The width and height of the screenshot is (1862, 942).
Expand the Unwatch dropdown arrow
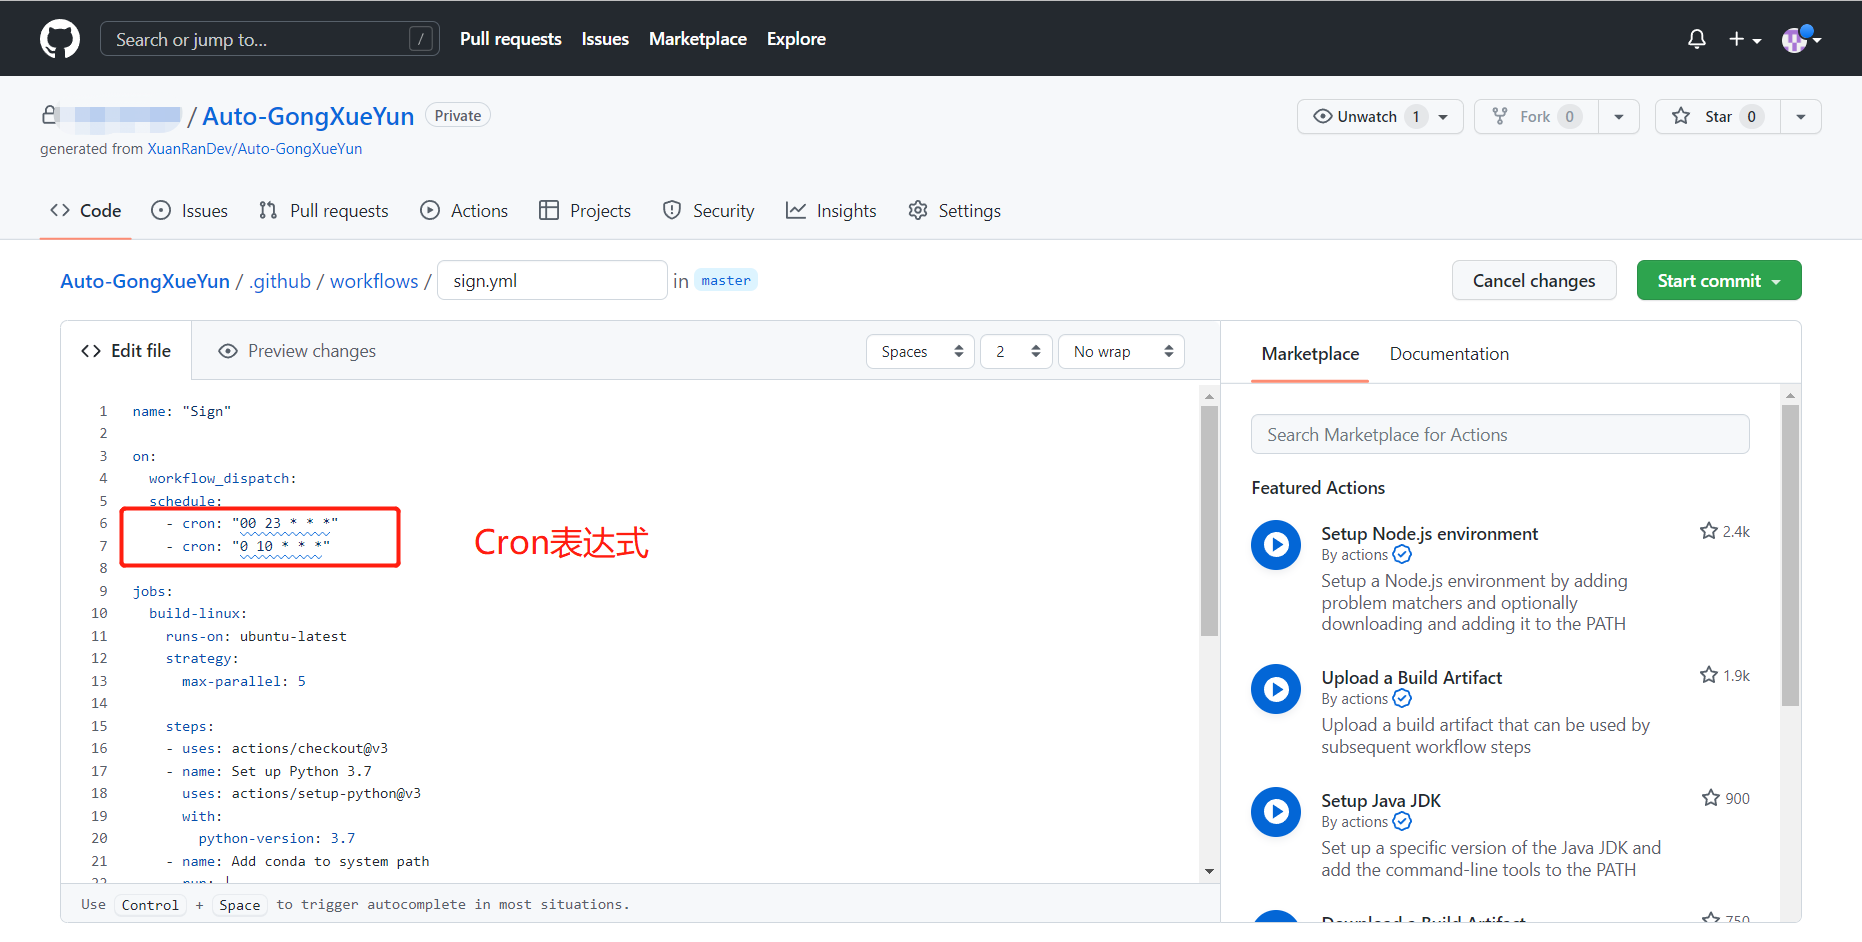click(x=1444, y=117)
